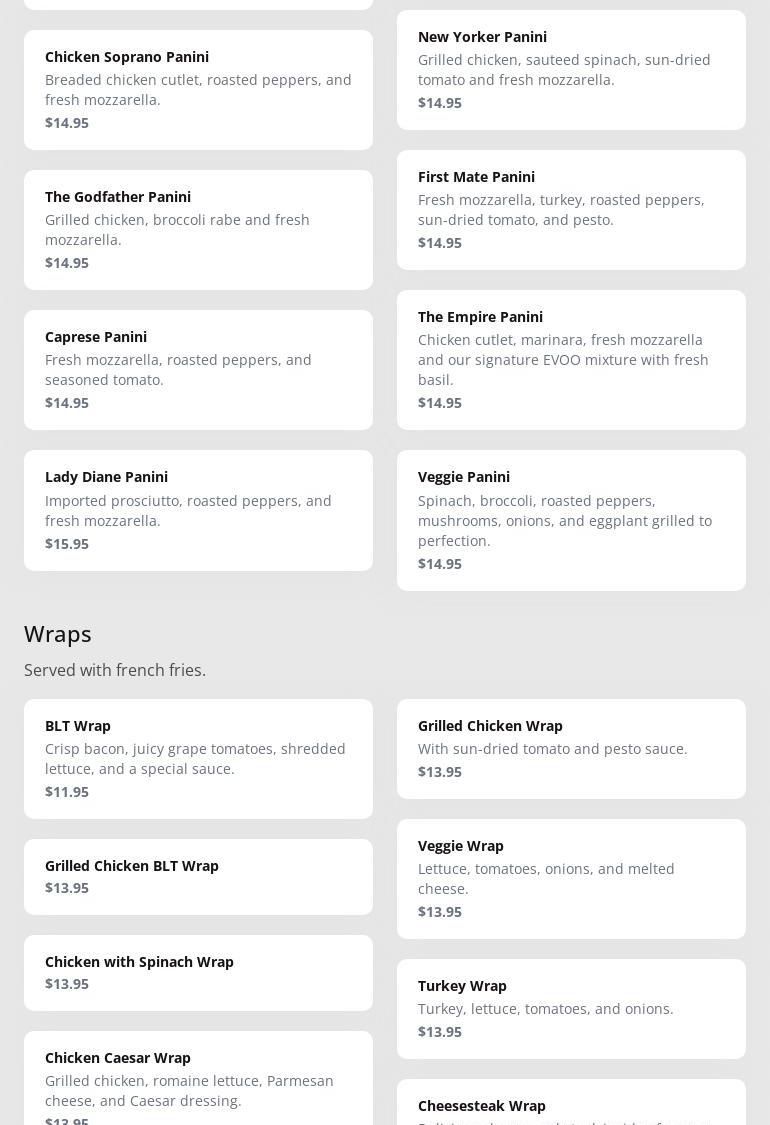The image size is (770, 1125).
Task: Select the Veggie Panini card
Action: 571,520
